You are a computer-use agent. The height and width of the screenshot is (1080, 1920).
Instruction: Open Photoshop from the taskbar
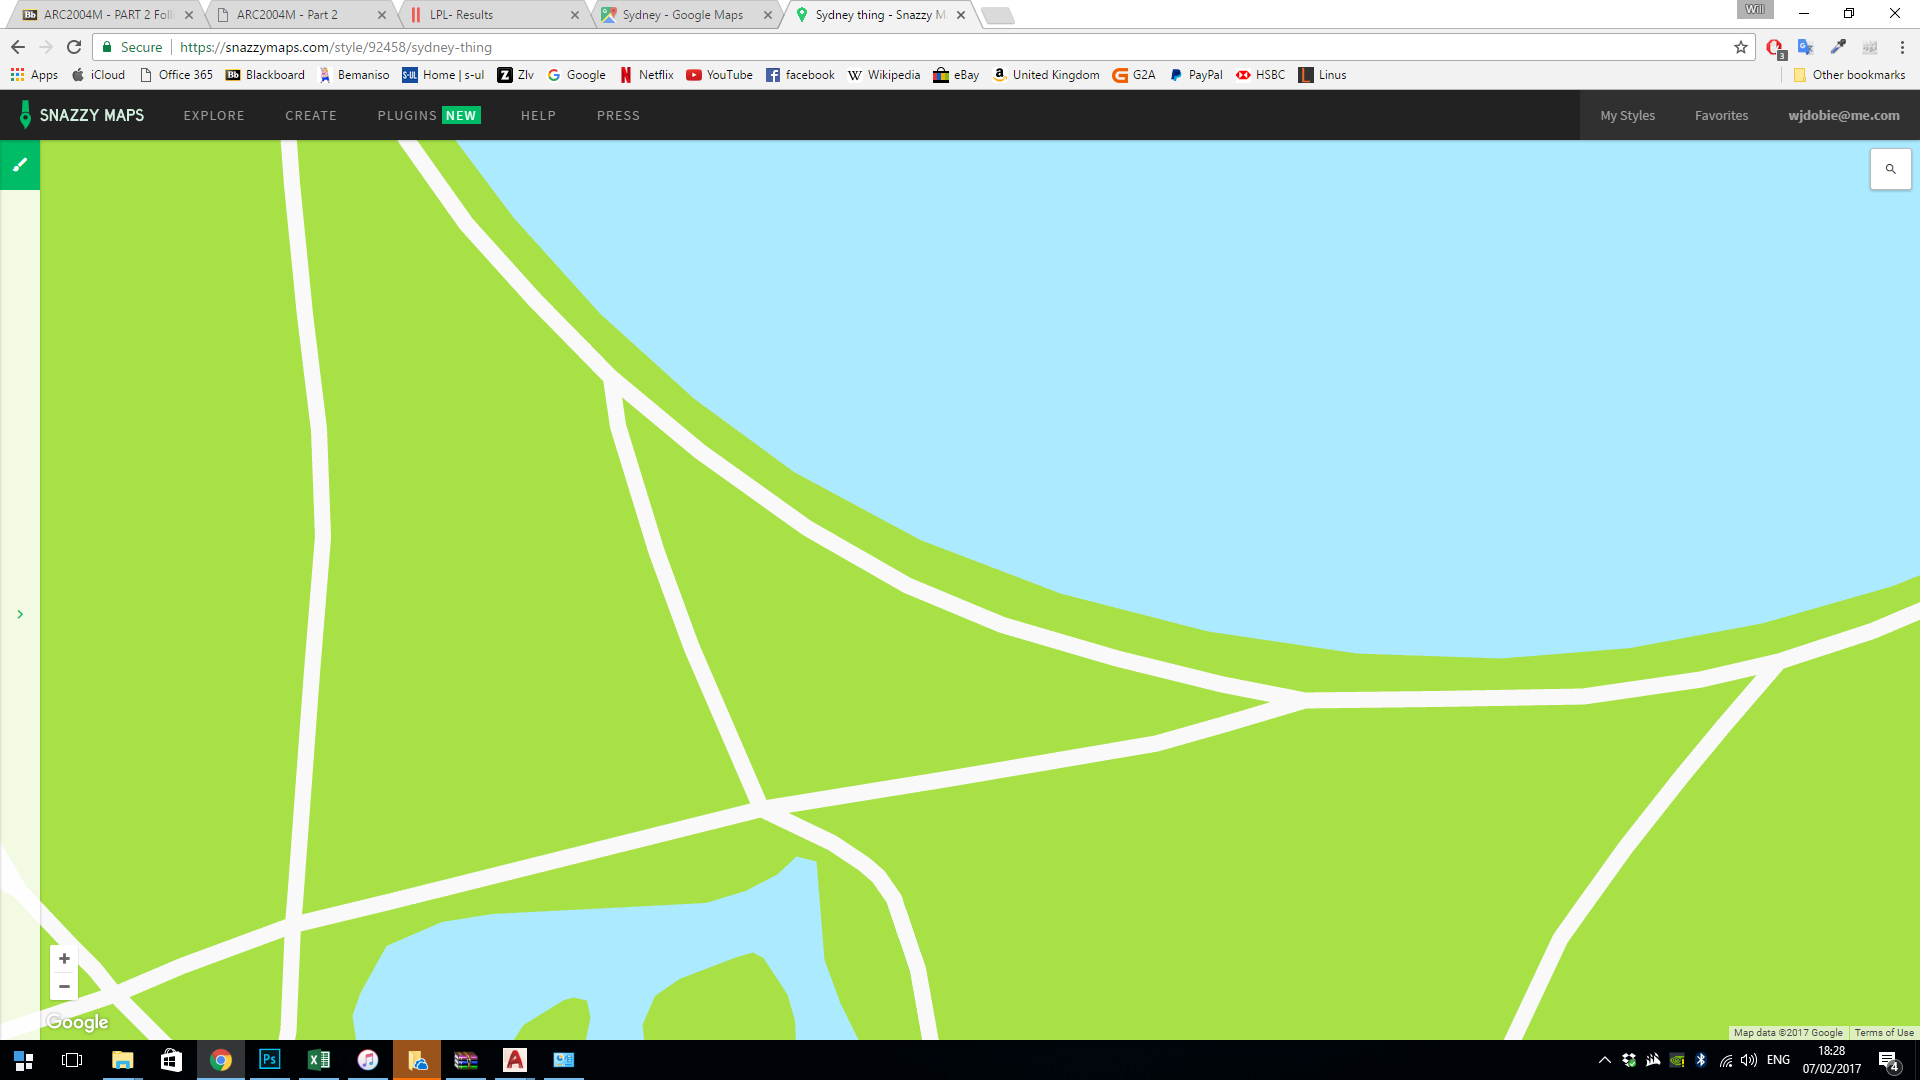(x=269, y=1059)
